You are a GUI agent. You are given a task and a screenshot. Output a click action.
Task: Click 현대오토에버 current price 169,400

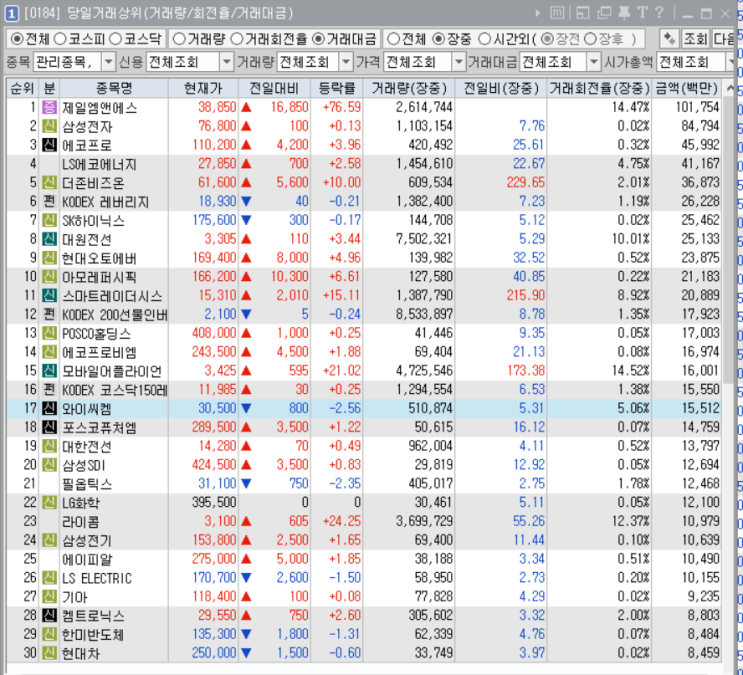[x=214, y=258]
